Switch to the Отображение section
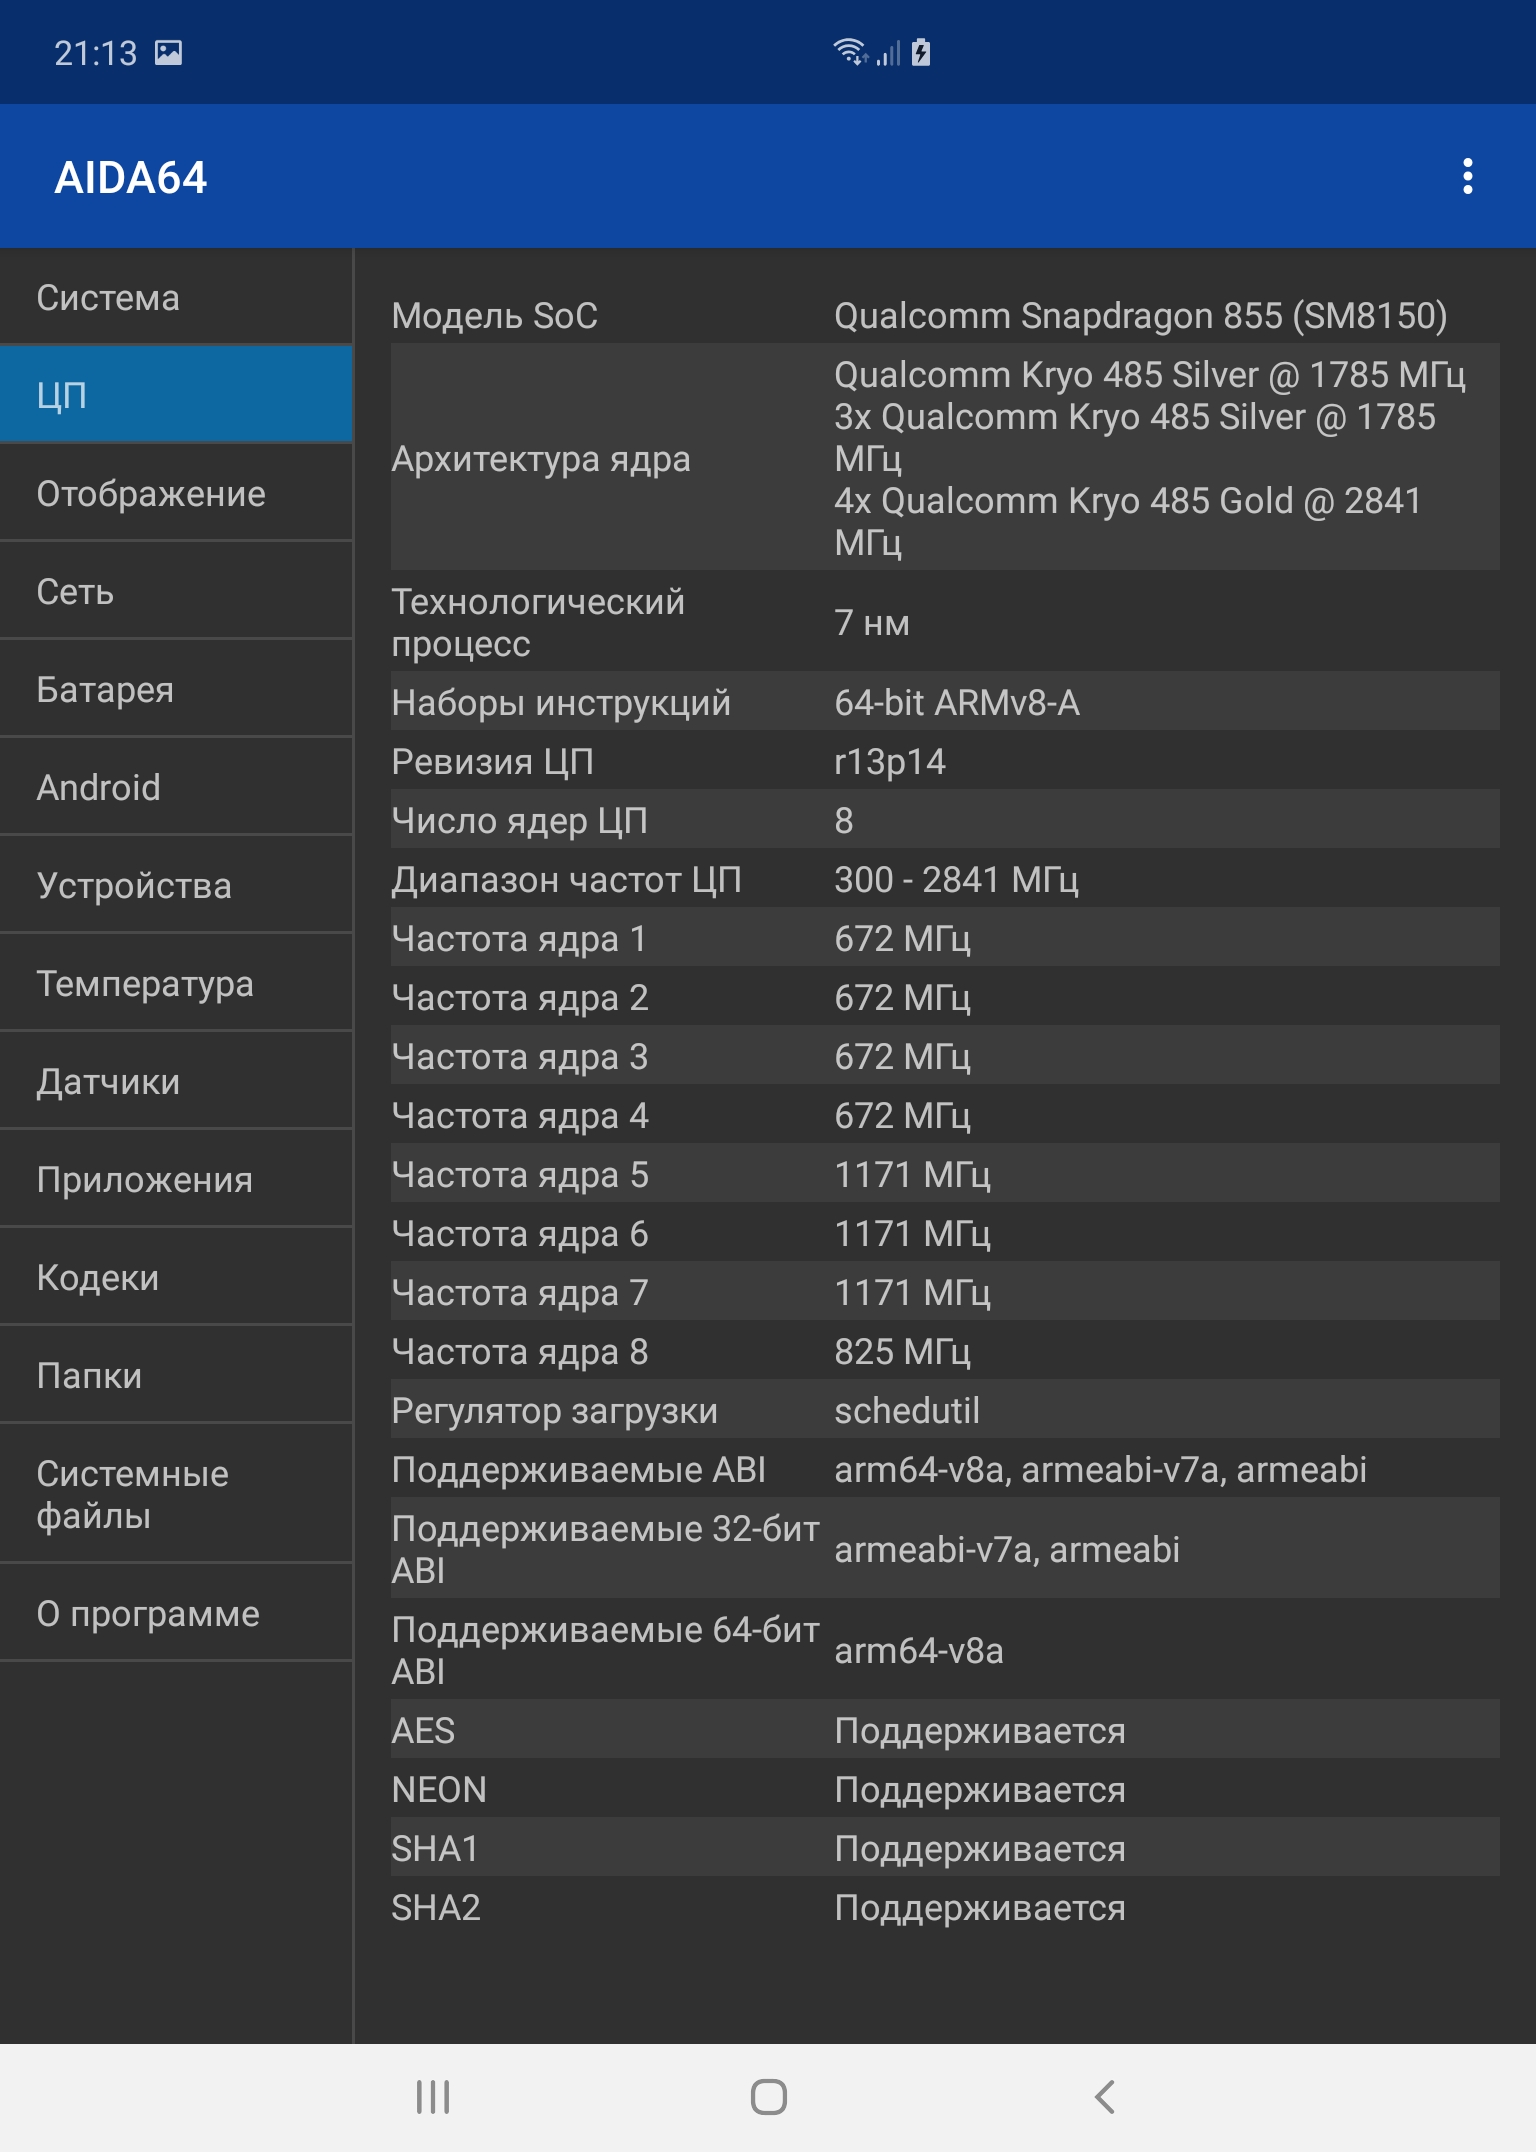 tap(176, 493)
